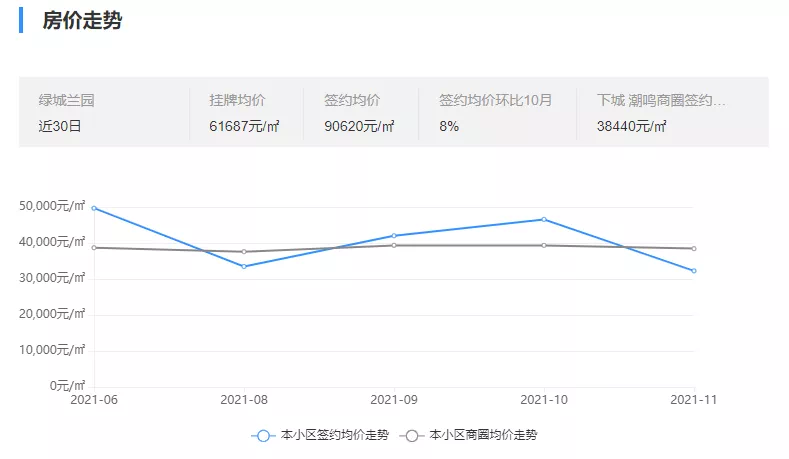
Task: Click gray line data point at 2021-11
Action: pyautogui.click(x=693, y=249)
